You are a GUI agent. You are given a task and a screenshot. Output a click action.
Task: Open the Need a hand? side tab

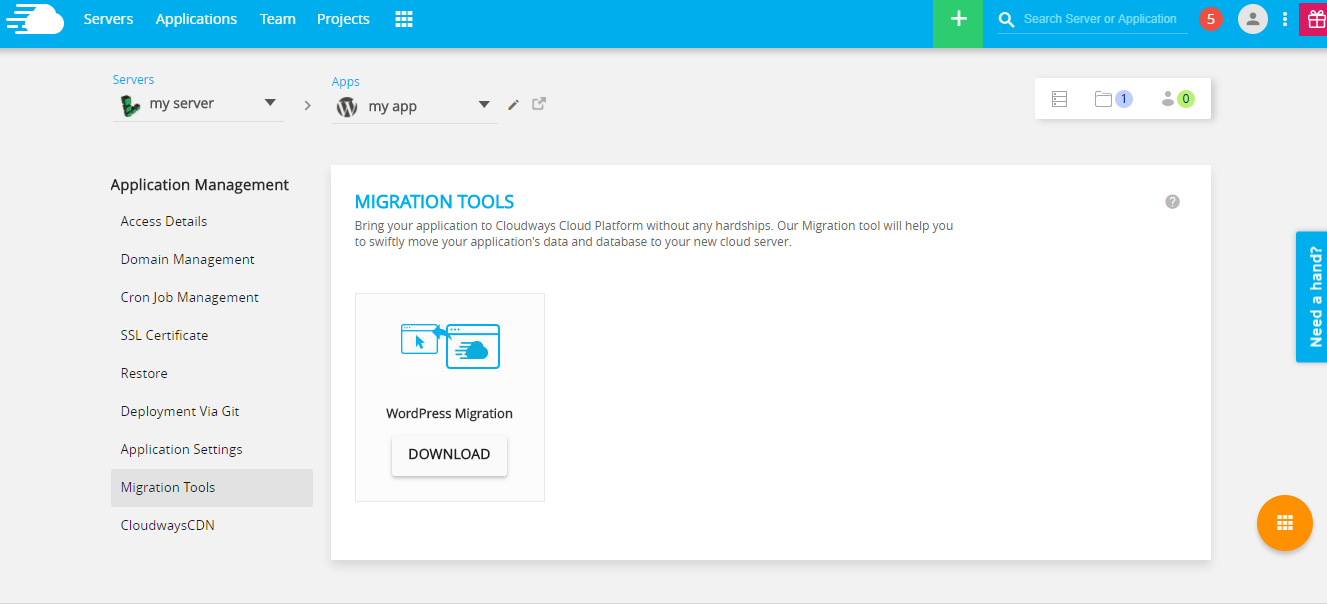point(1312,297)
